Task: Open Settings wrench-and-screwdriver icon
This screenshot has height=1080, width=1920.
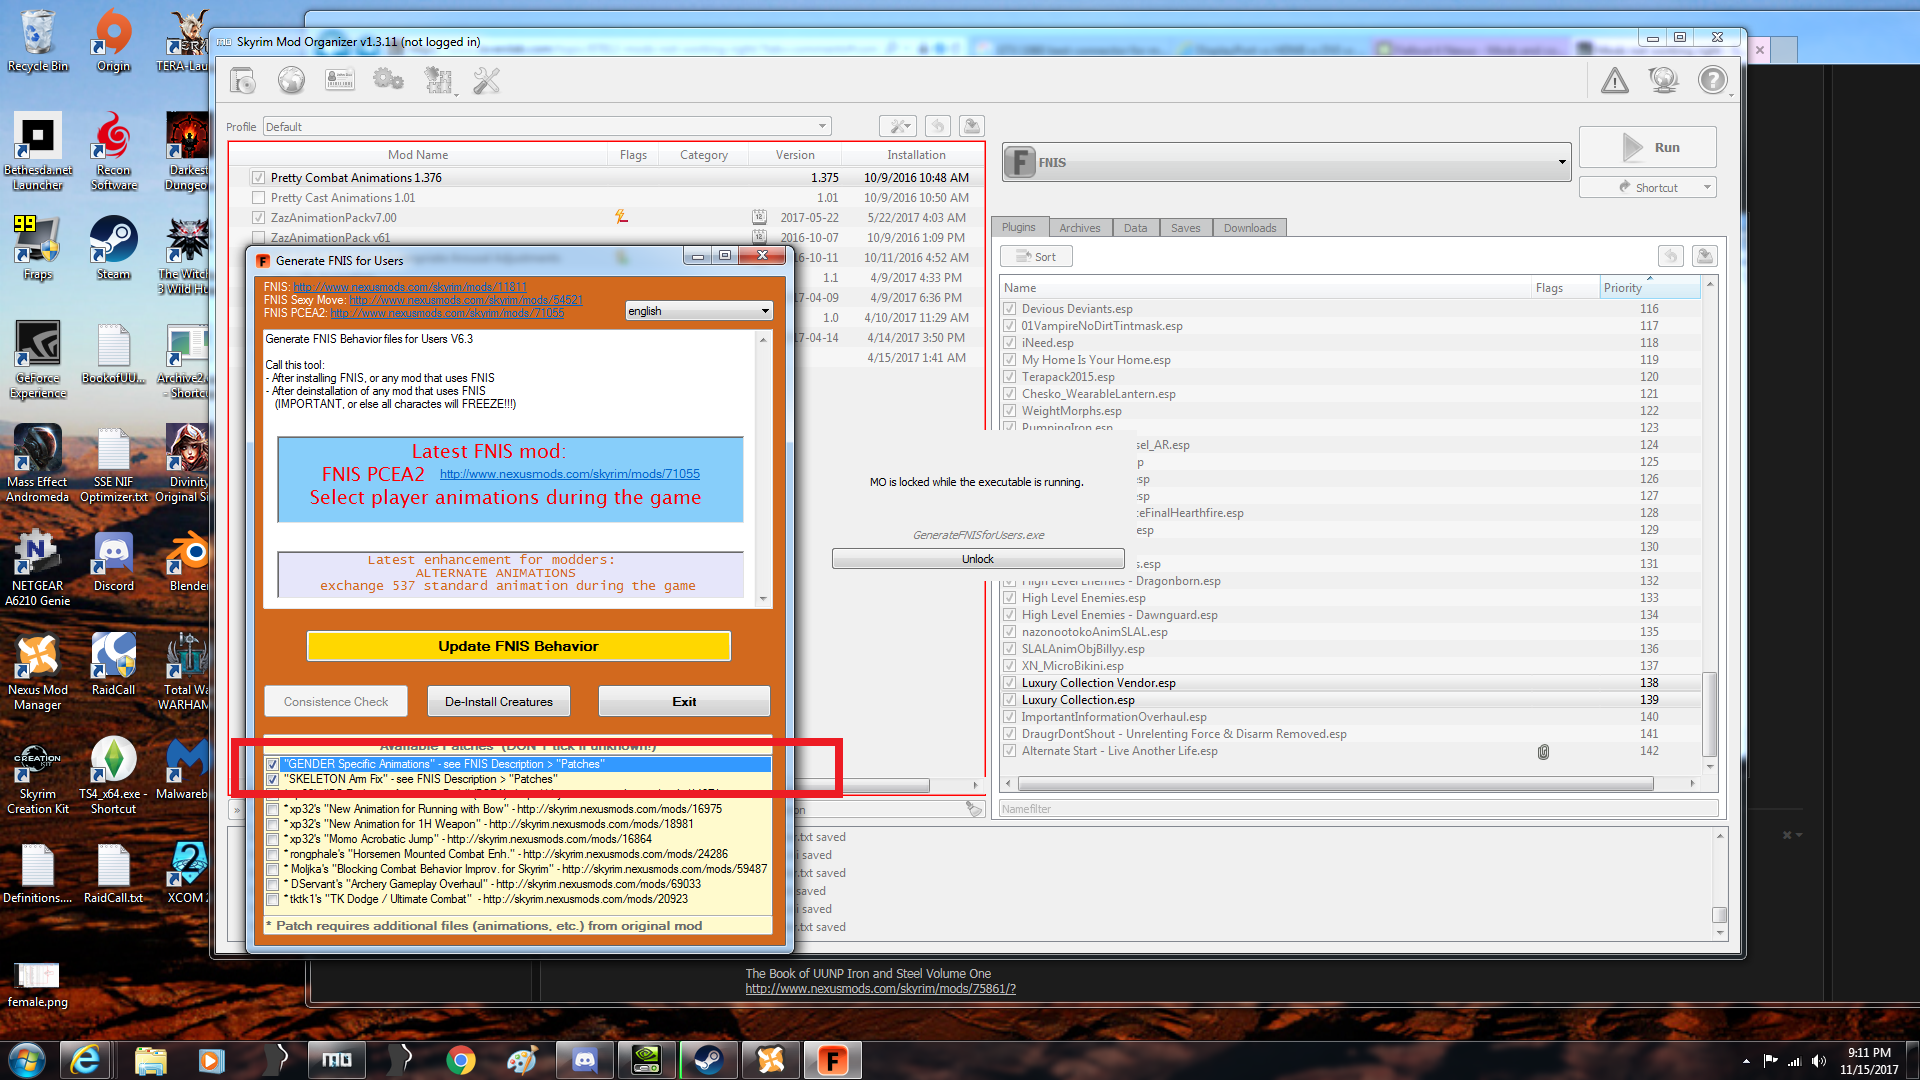Action: pyautogui.click(x=486, y=81)
